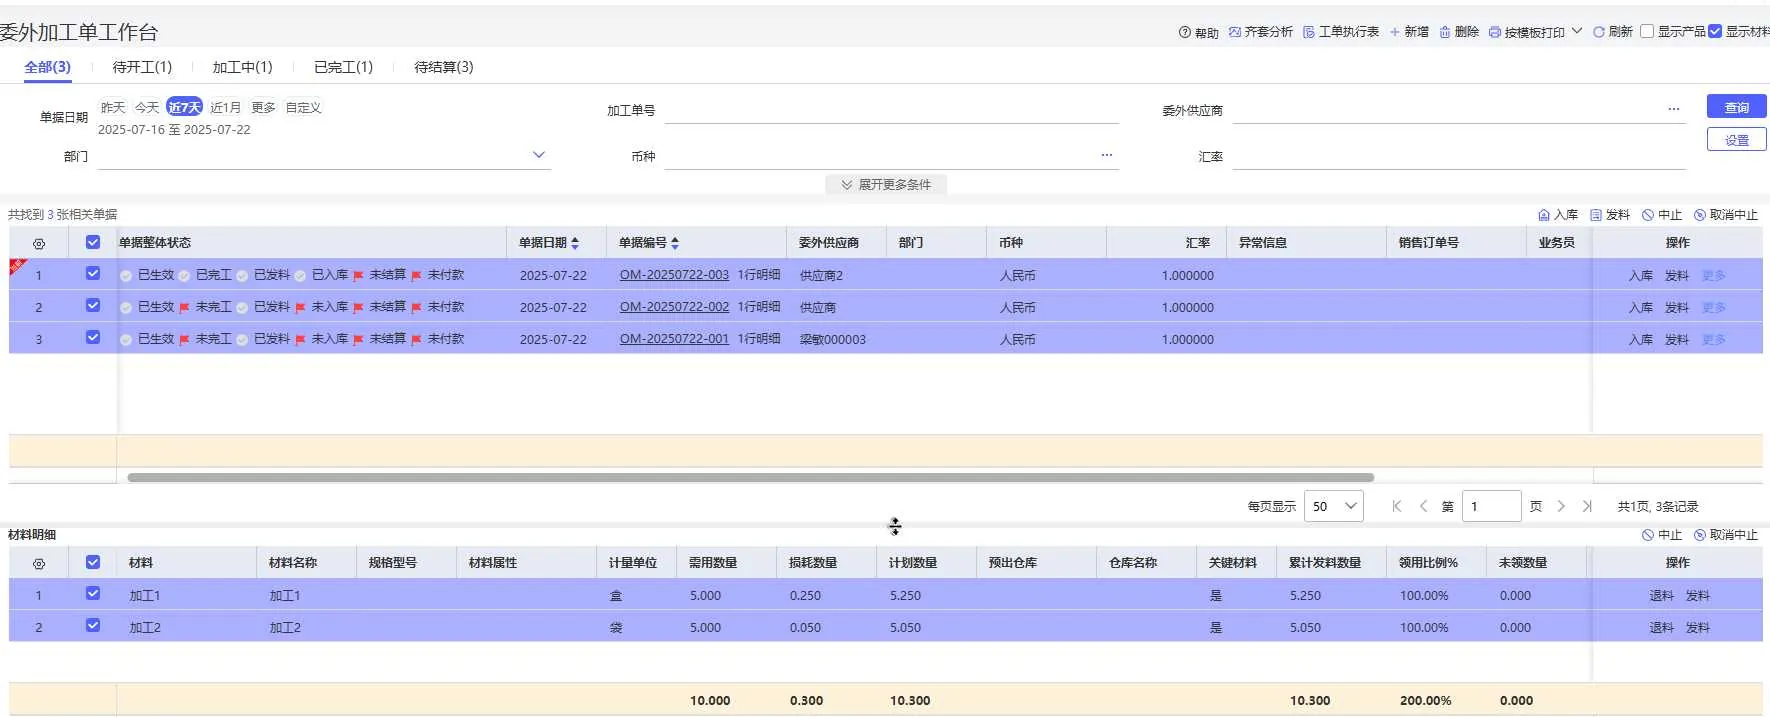
Task: Open 材料明细 column settings gear
Action: 39,564
